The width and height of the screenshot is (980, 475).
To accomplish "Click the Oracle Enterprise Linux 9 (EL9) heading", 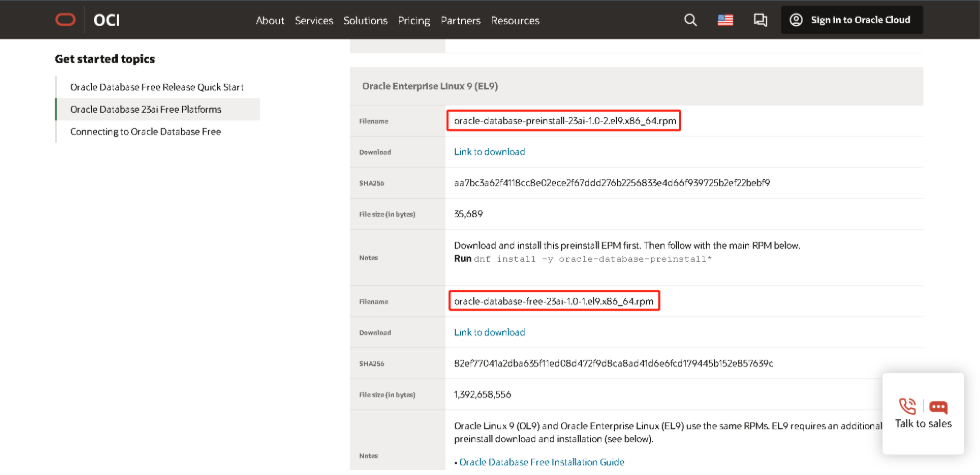I will pyautogui.click(x=430, y=86).
